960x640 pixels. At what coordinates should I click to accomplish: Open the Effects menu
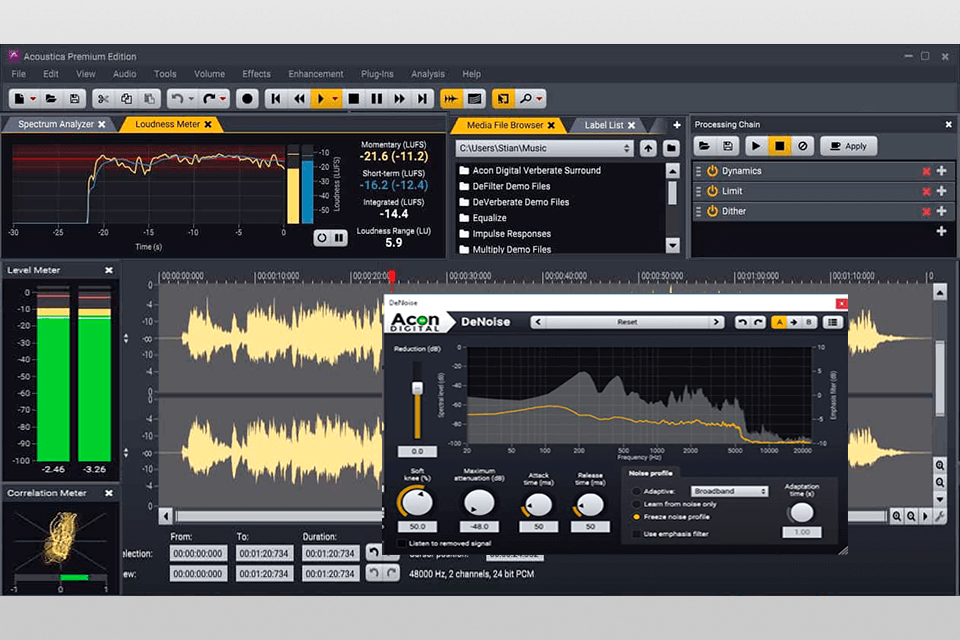[256, 73]
